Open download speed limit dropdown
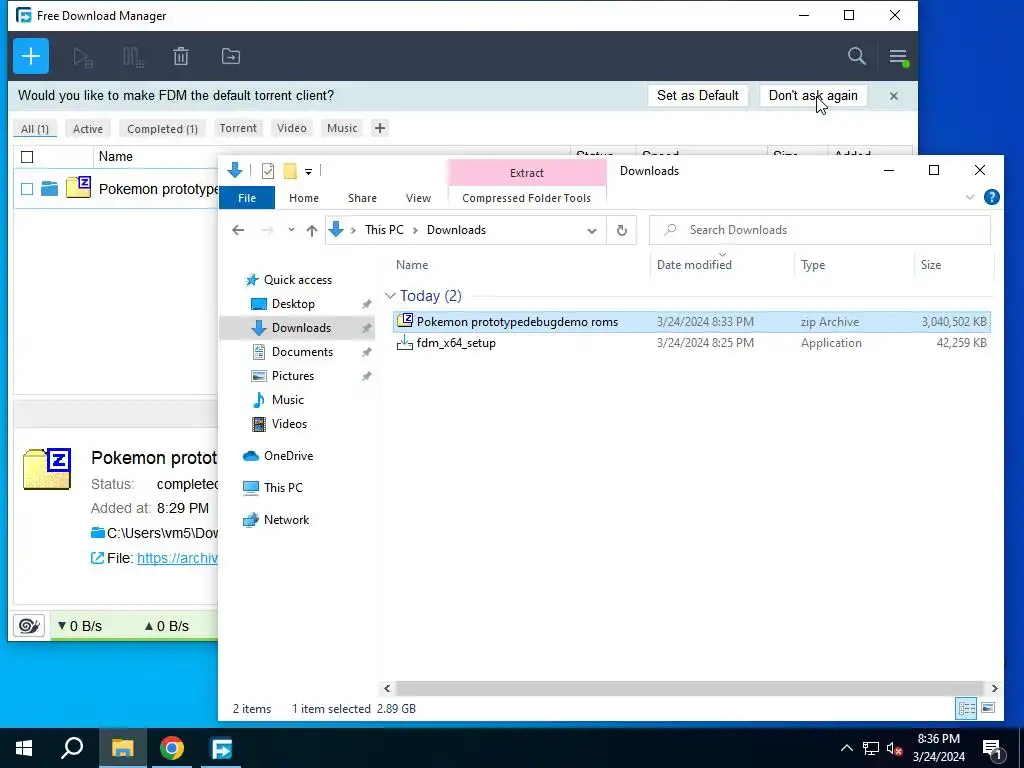Image resolution: width=1024 pixels, height=768 pixels. click(x=80, y=626)
